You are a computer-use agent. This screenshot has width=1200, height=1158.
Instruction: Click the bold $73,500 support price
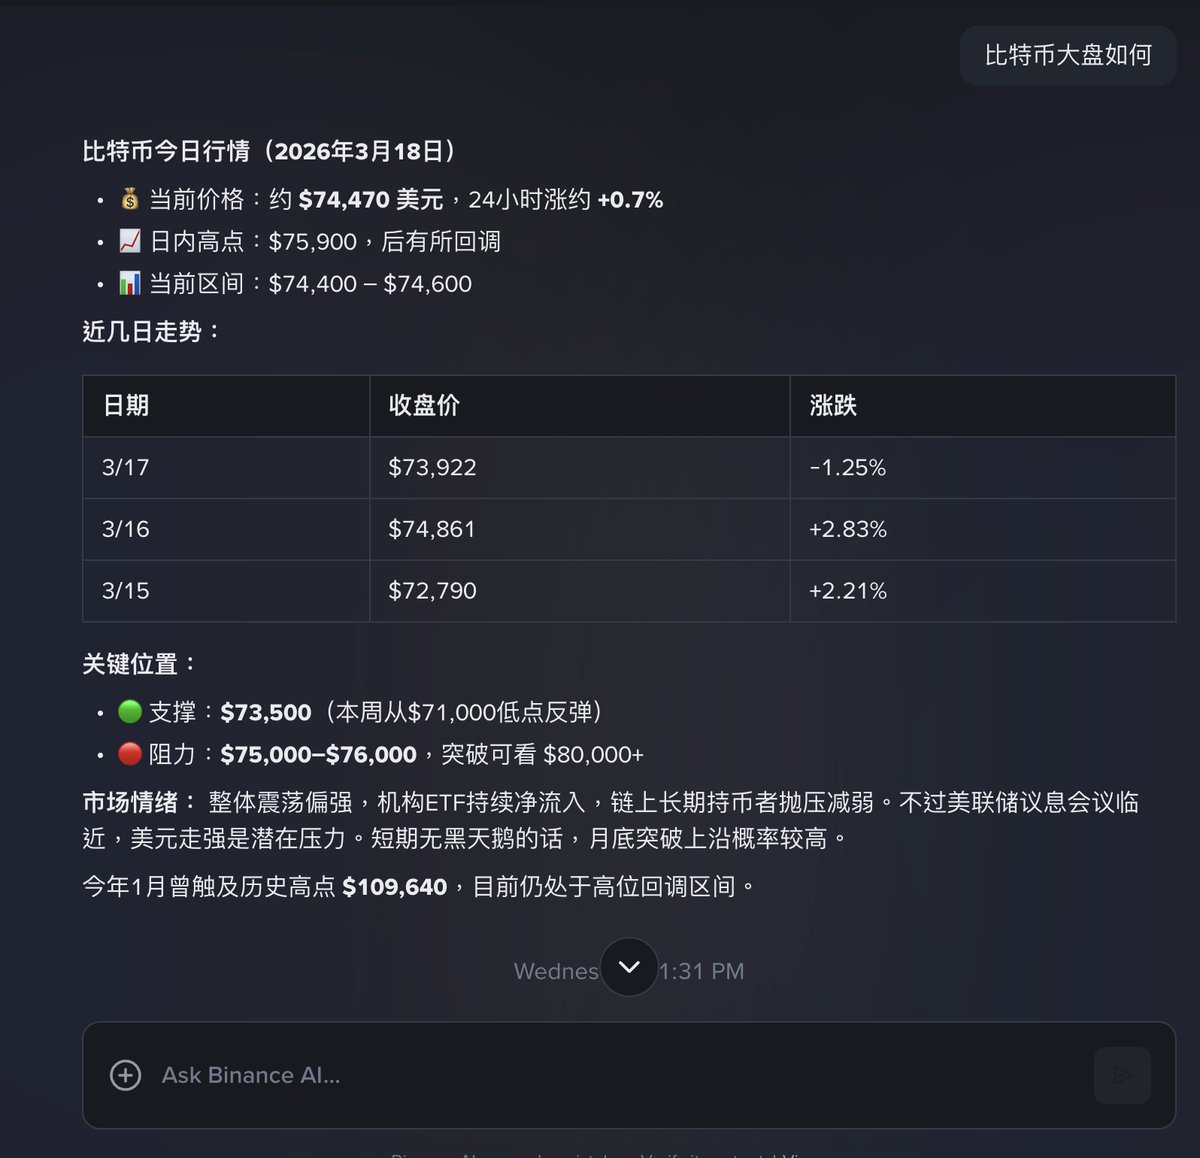(266, 712)
